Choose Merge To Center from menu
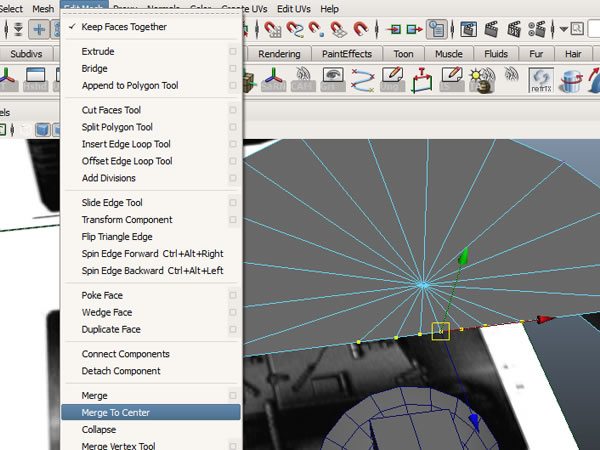This screenshot has width=600, height=450. [x=115, y=411]
